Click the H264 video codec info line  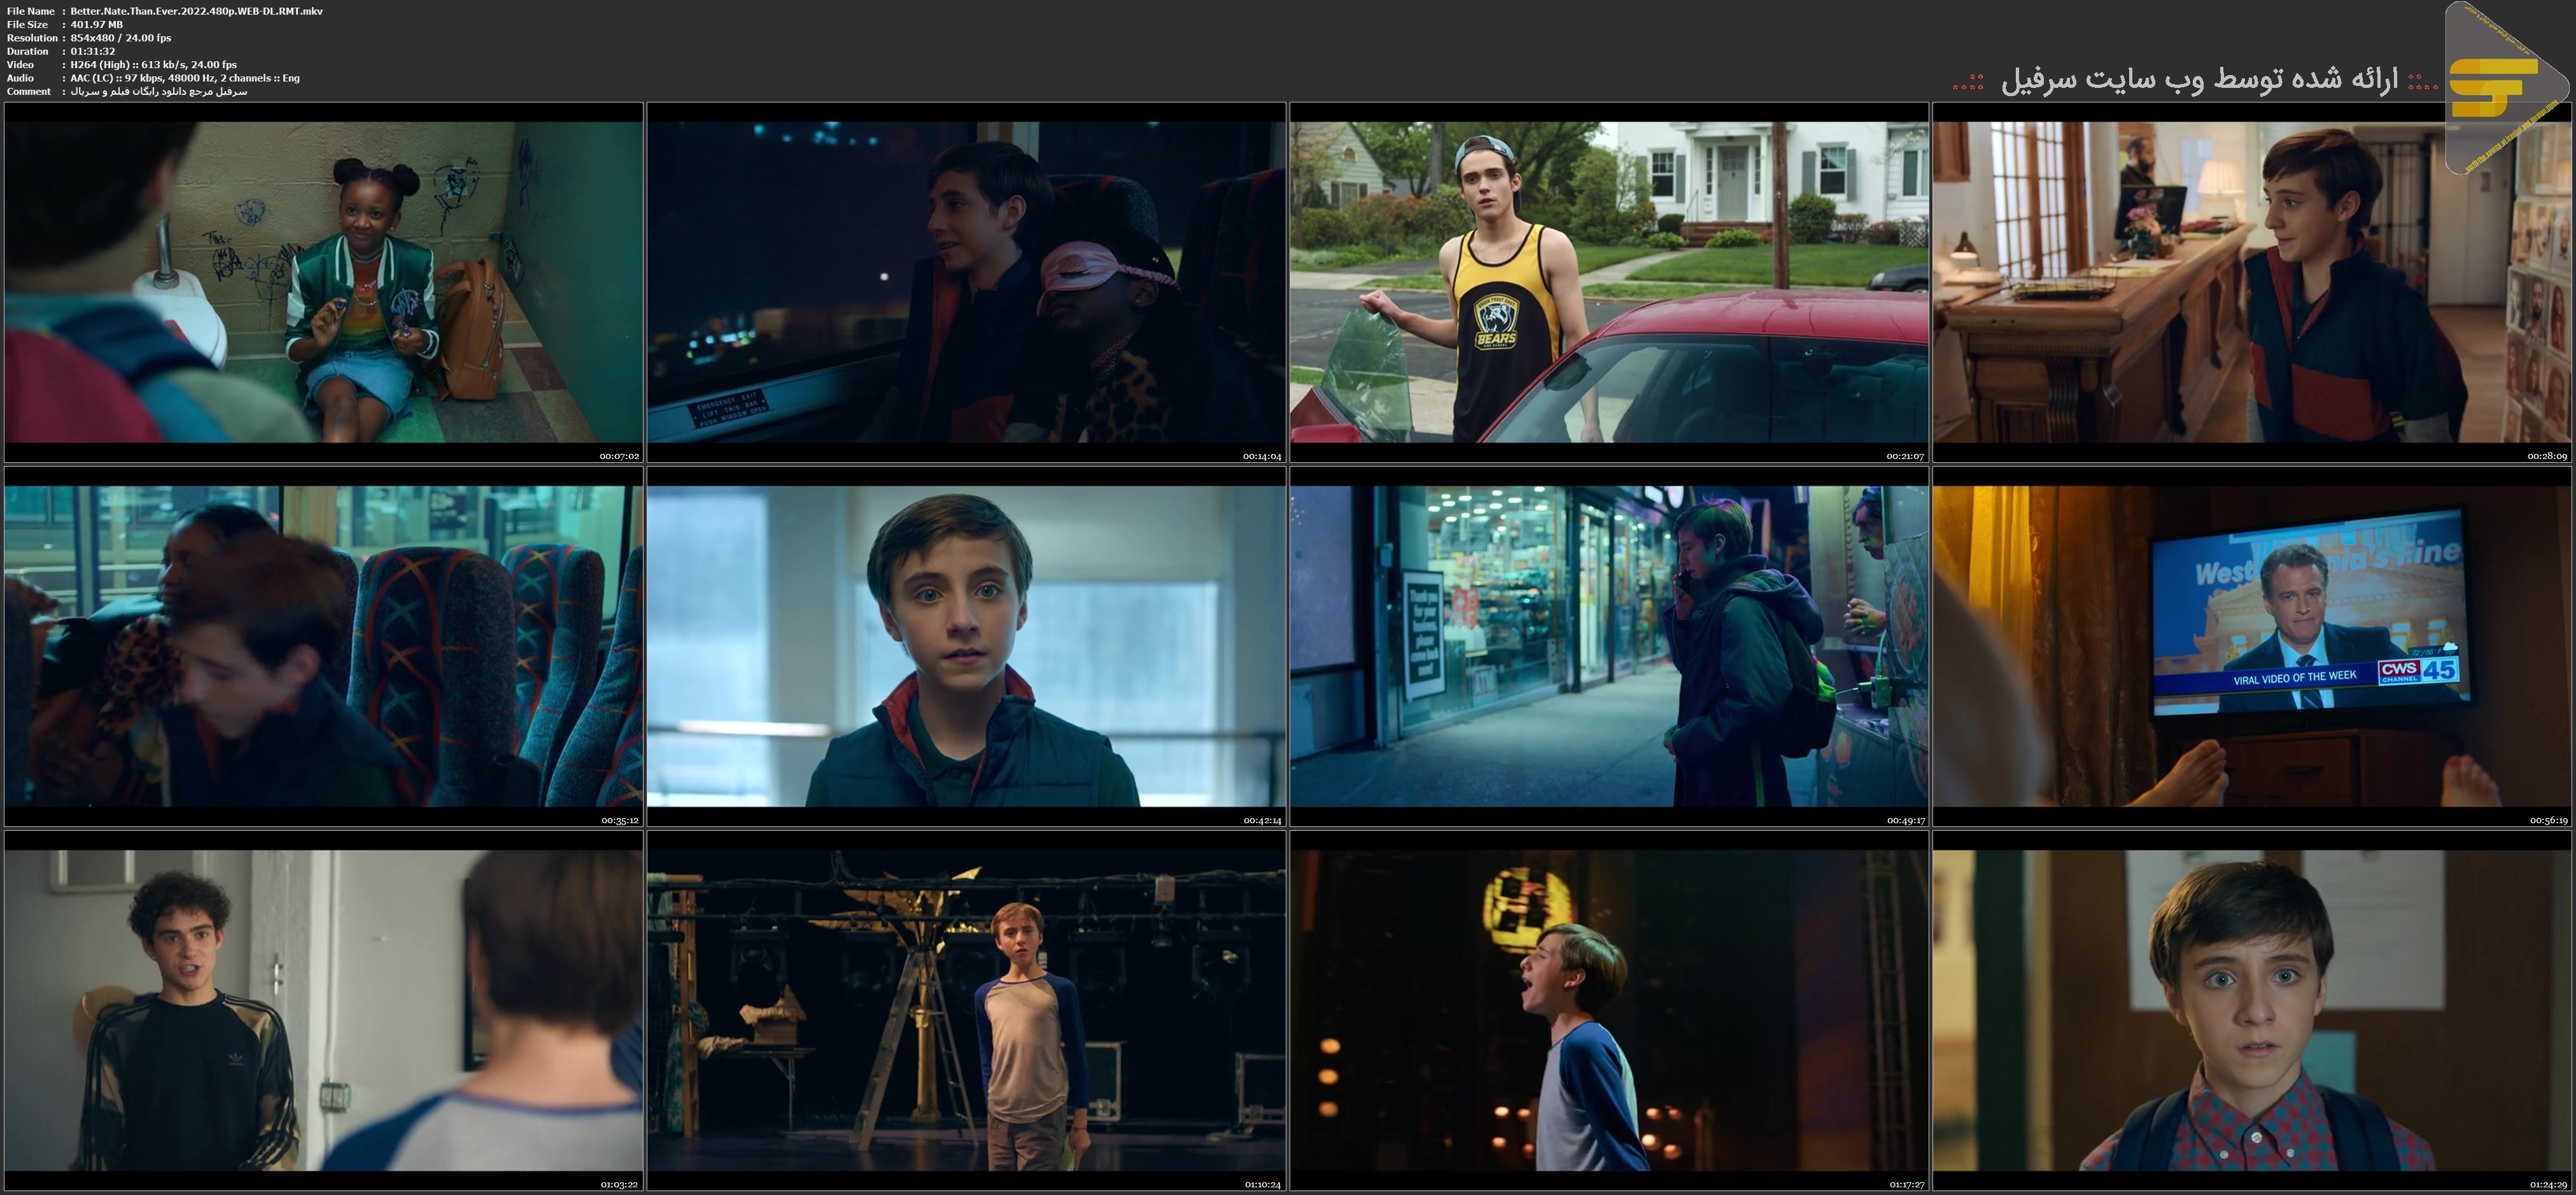click(x=153, y=64)
